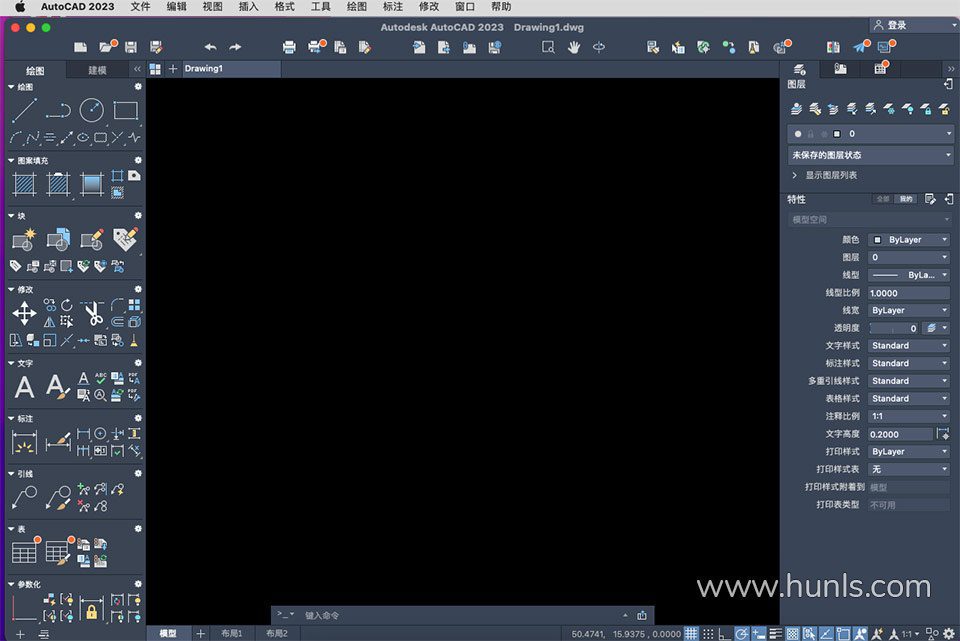Open the 格式 menu

[284, 7]
